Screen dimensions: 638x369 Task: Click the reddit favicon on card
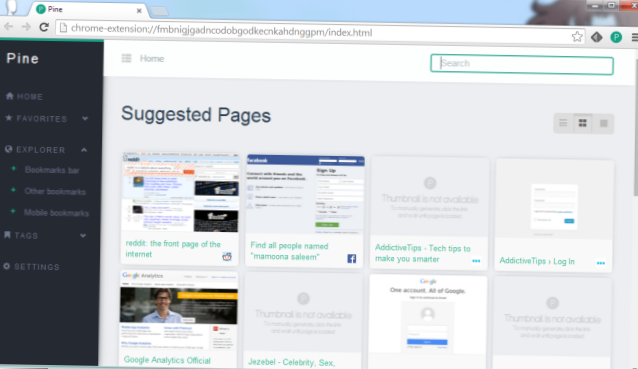227,256
